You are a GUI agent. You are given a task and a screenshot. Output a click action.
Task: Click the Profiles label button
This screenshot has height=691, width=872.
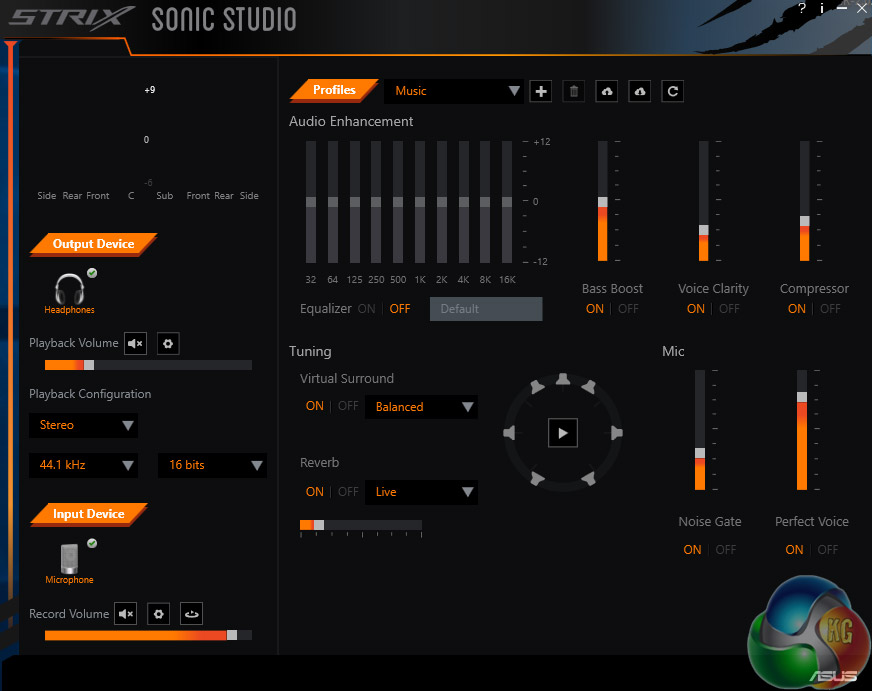coord(334,90)
